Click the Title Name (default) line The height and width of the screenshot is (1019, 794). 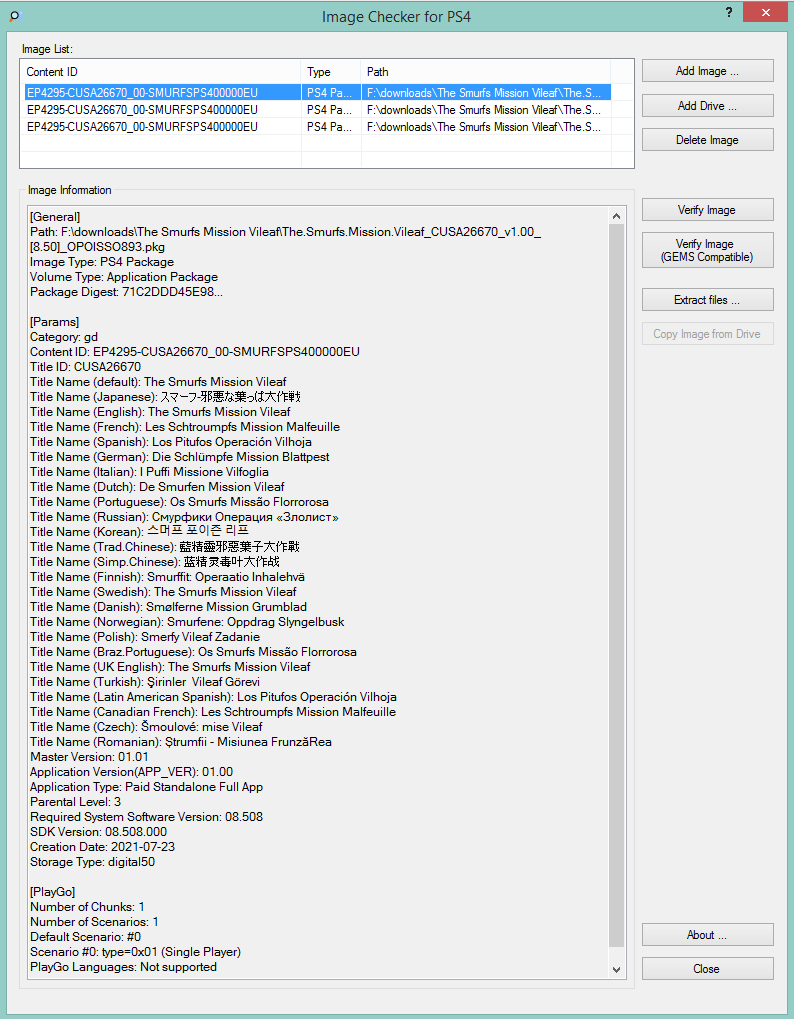point(158,381)
